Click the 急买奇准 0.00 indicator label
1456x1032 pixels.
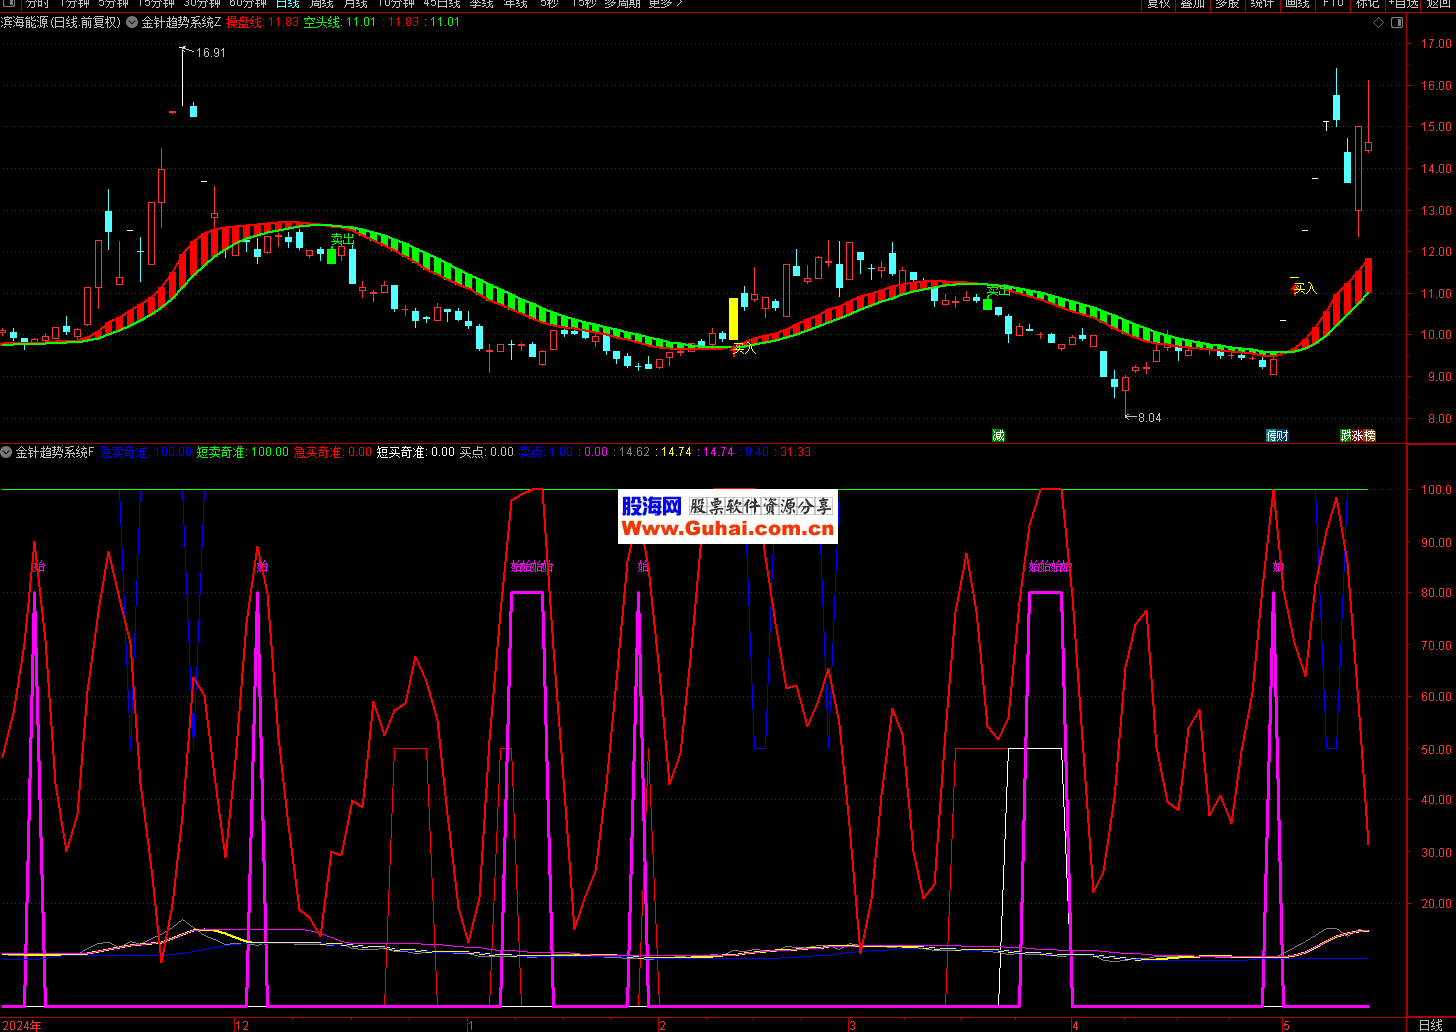[x=332, y=452]
